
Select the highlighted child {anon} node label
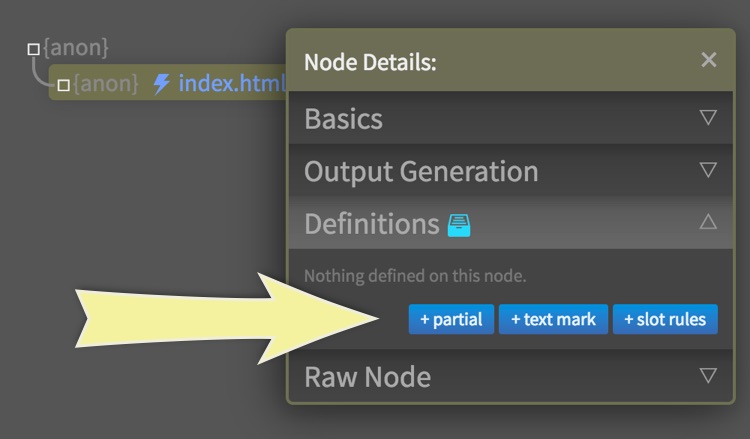(x=107, y=84)
